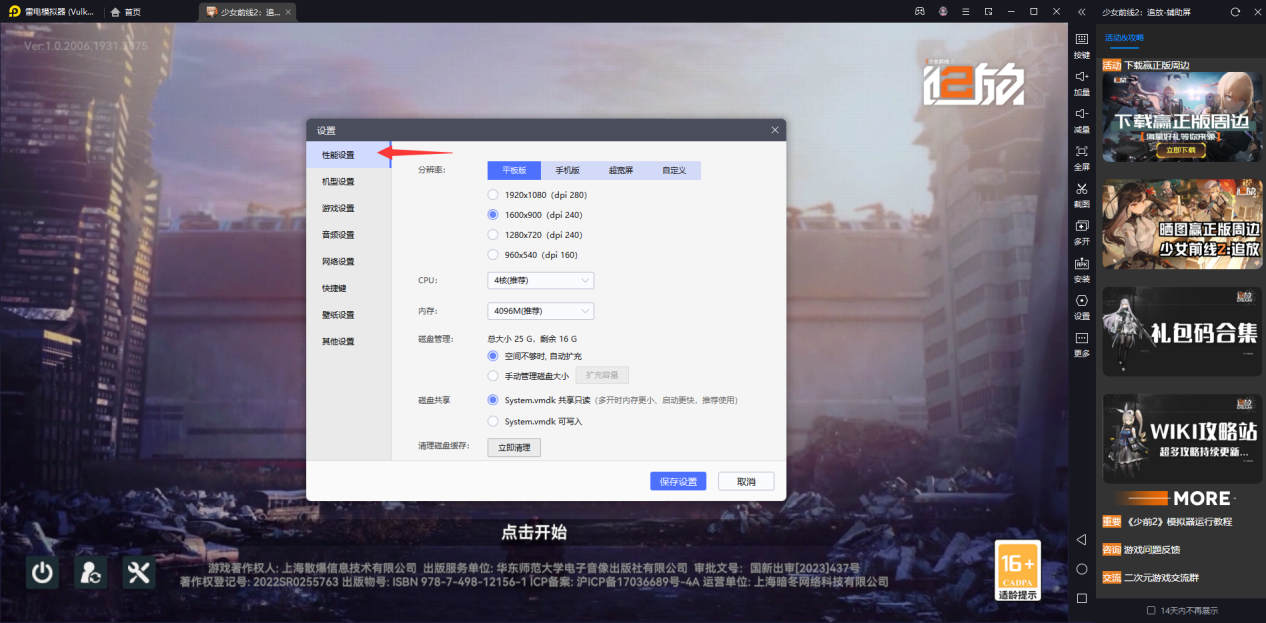Open 音频设置 in settings sidebar
1266x623 pixels.
pyautogui.click(x=348, y=235)
